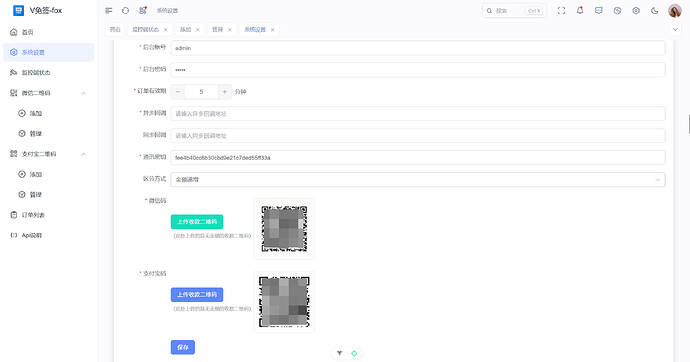Click the green upload WeChat QR button
This screenshot has width=690, height=362.
coord(197,222)
